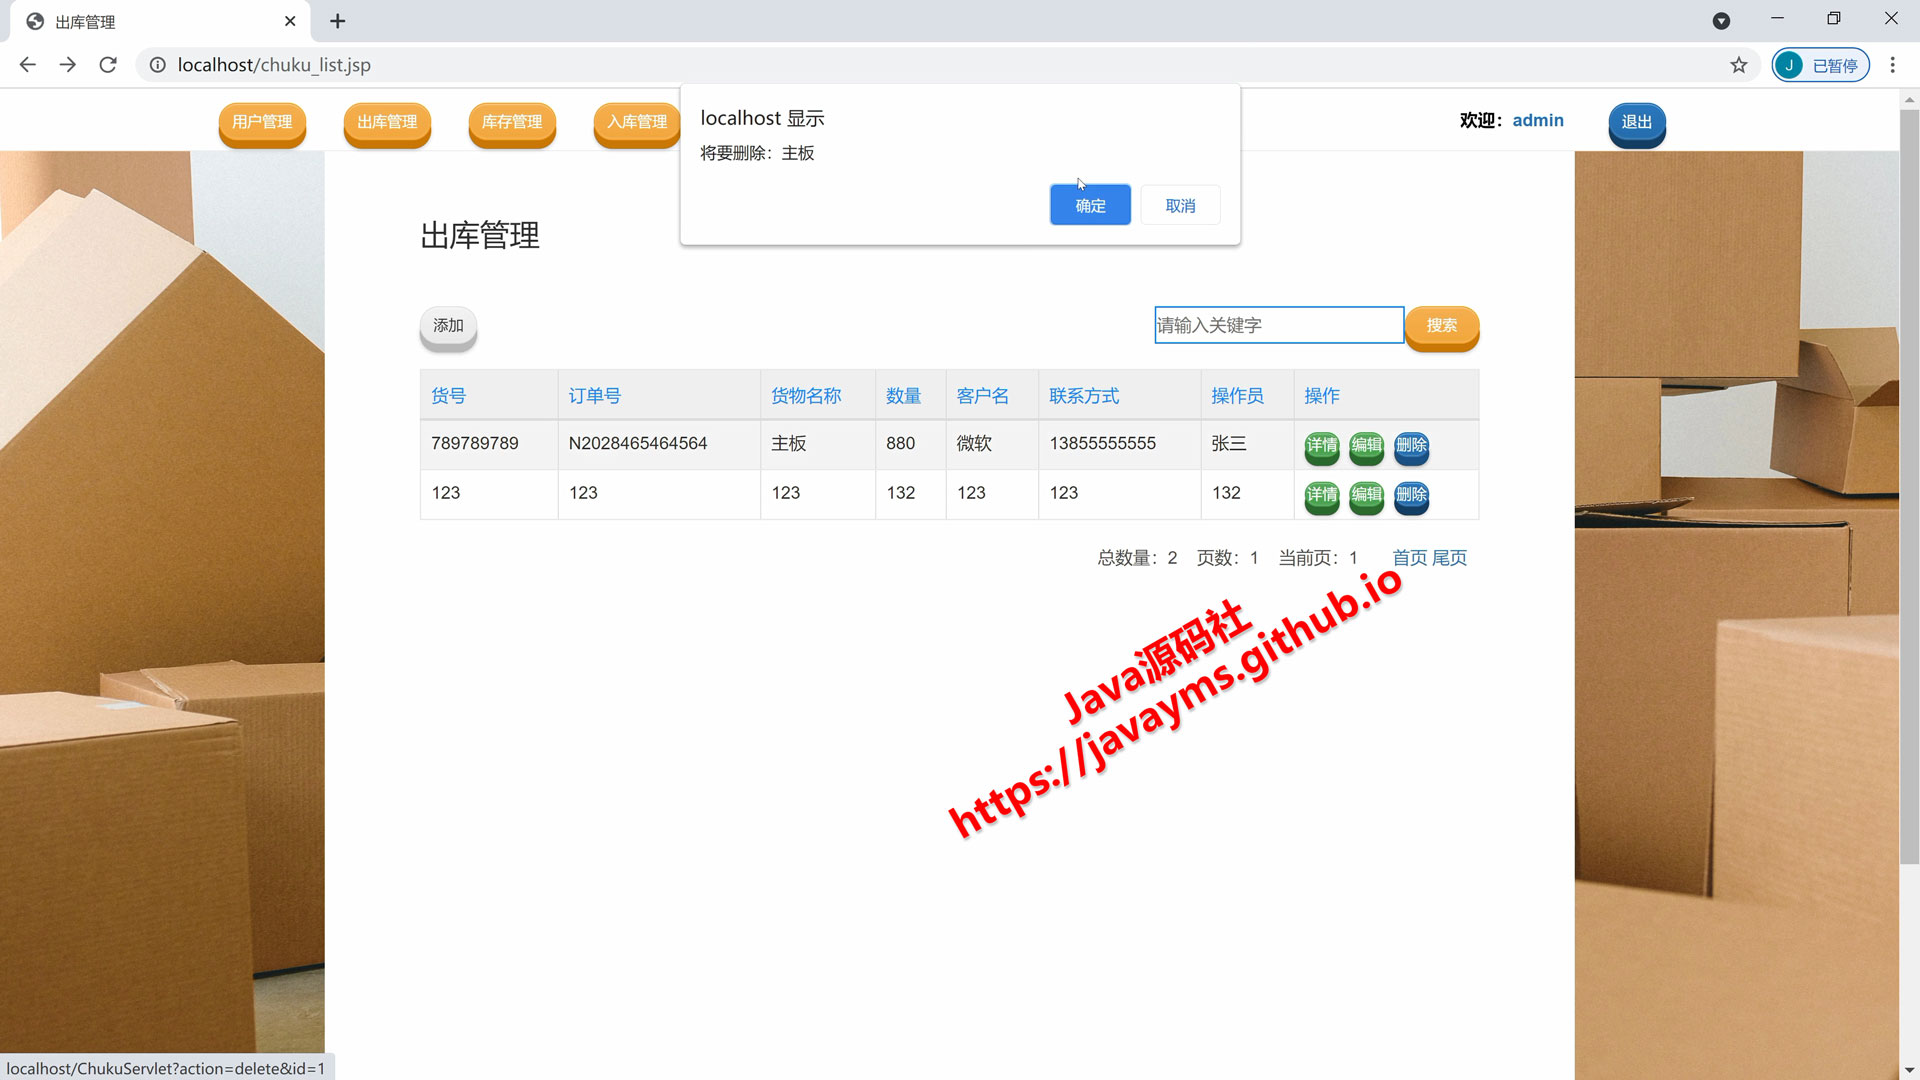Viewport: 1920px width, 1080px height.
Task: Open a new tab with plus icon
Action: (338, 21)
